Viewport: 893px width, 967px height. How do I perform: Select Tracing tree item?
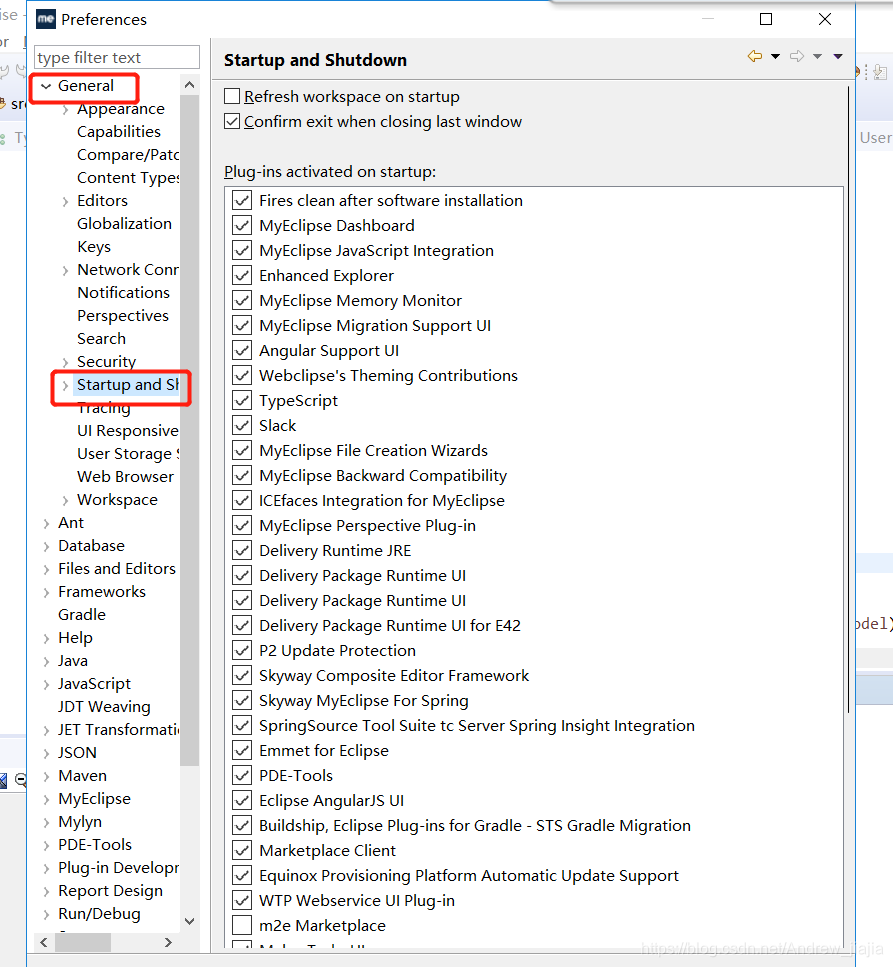104,408
